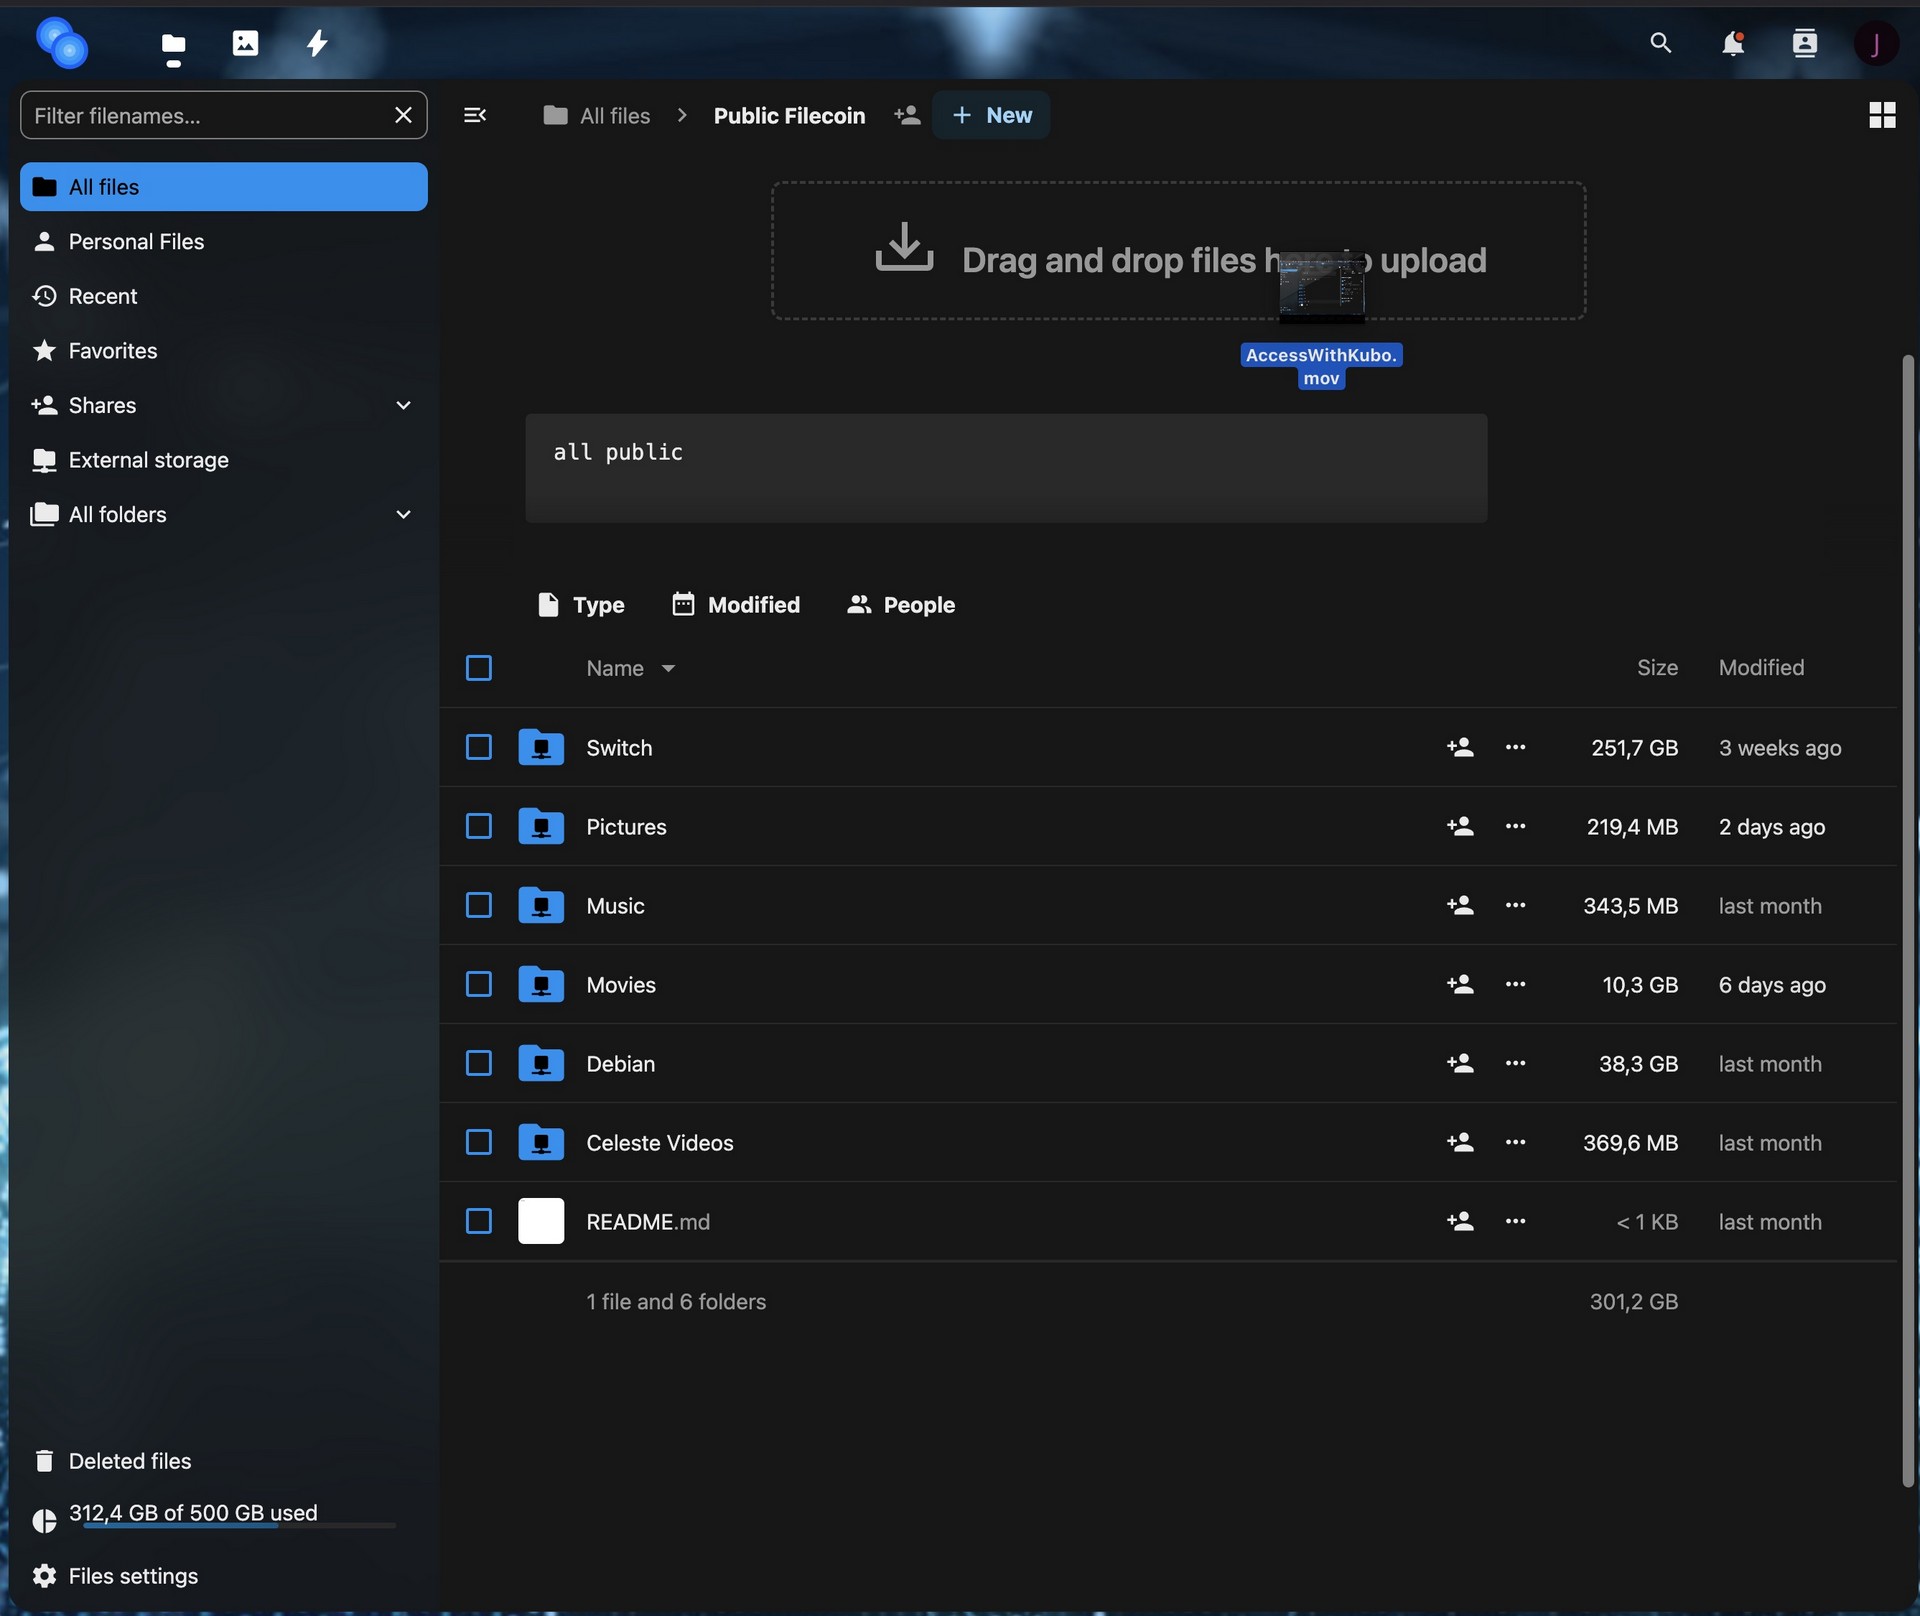Expand the Shares sidebar section

[x=403, y=405]
